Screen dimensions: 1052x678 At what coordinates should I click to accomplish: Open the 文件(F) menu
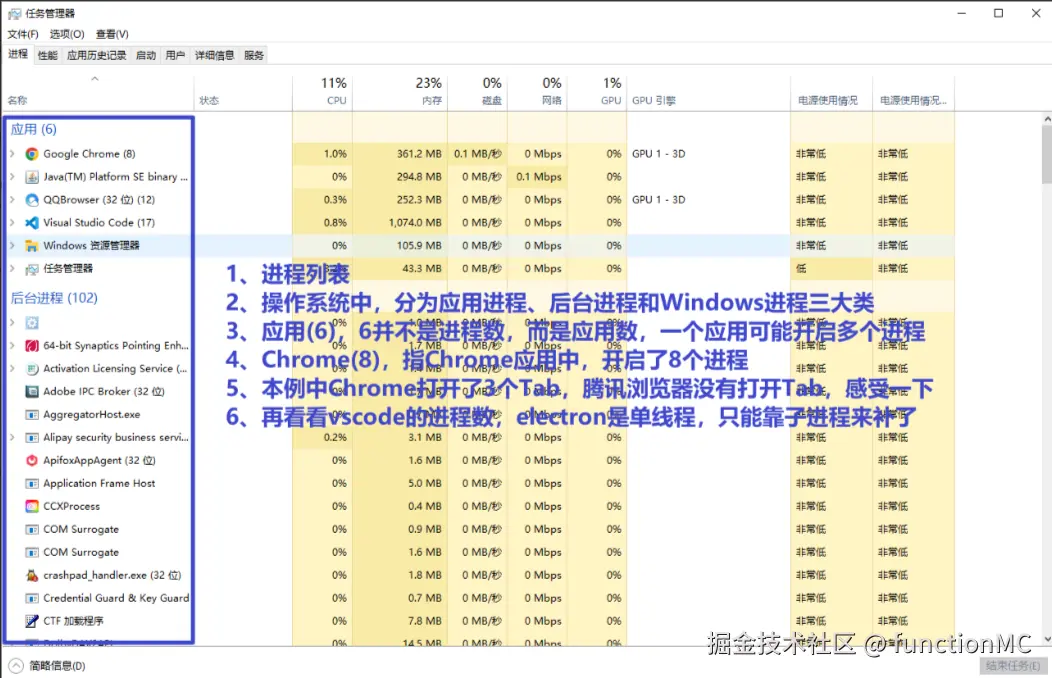[x=23, y=34]
